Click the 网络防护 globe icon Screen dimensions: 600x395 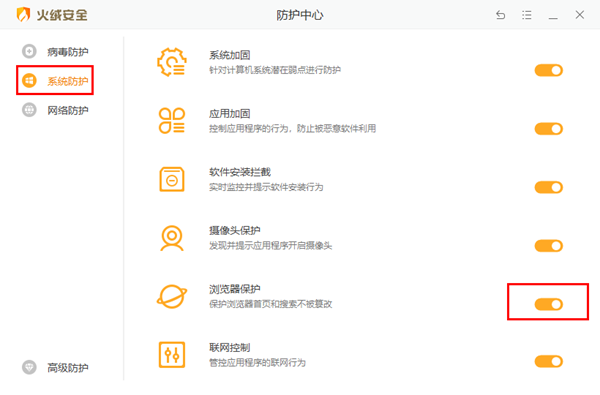coord(29,110)
